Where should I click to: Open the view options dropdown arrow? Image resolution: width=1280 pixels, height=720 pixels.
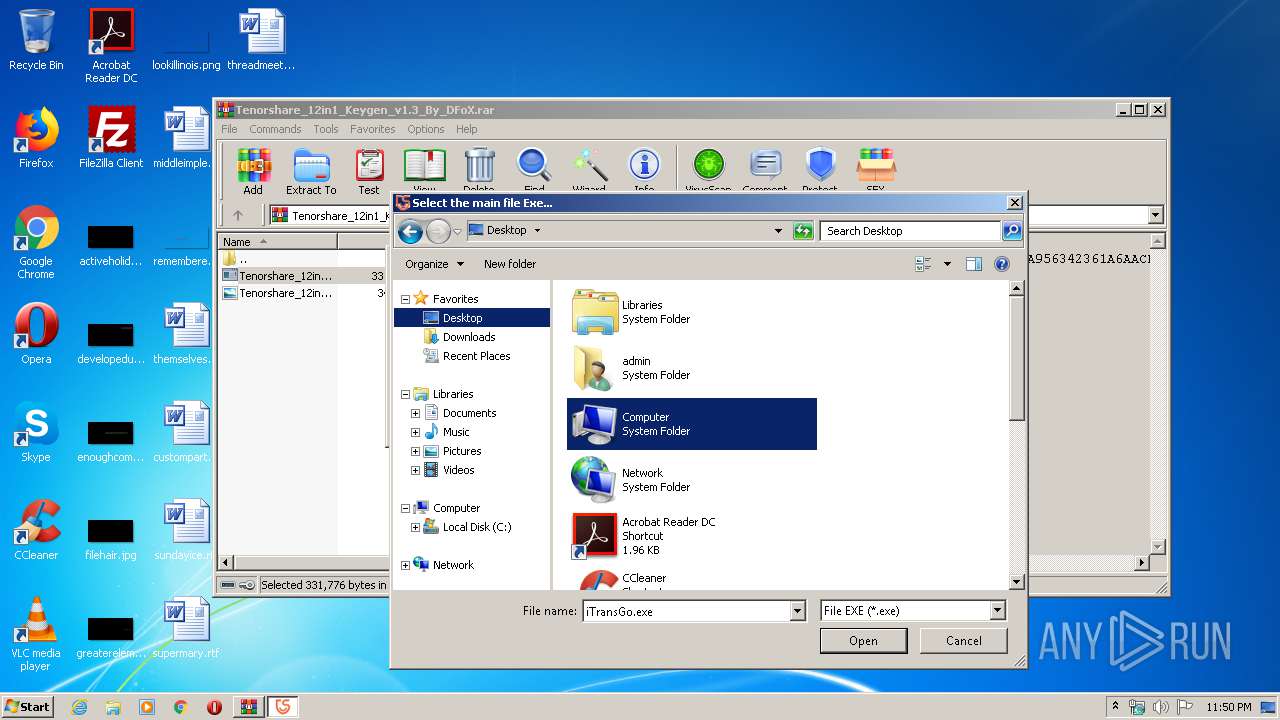tap(947, 264)
